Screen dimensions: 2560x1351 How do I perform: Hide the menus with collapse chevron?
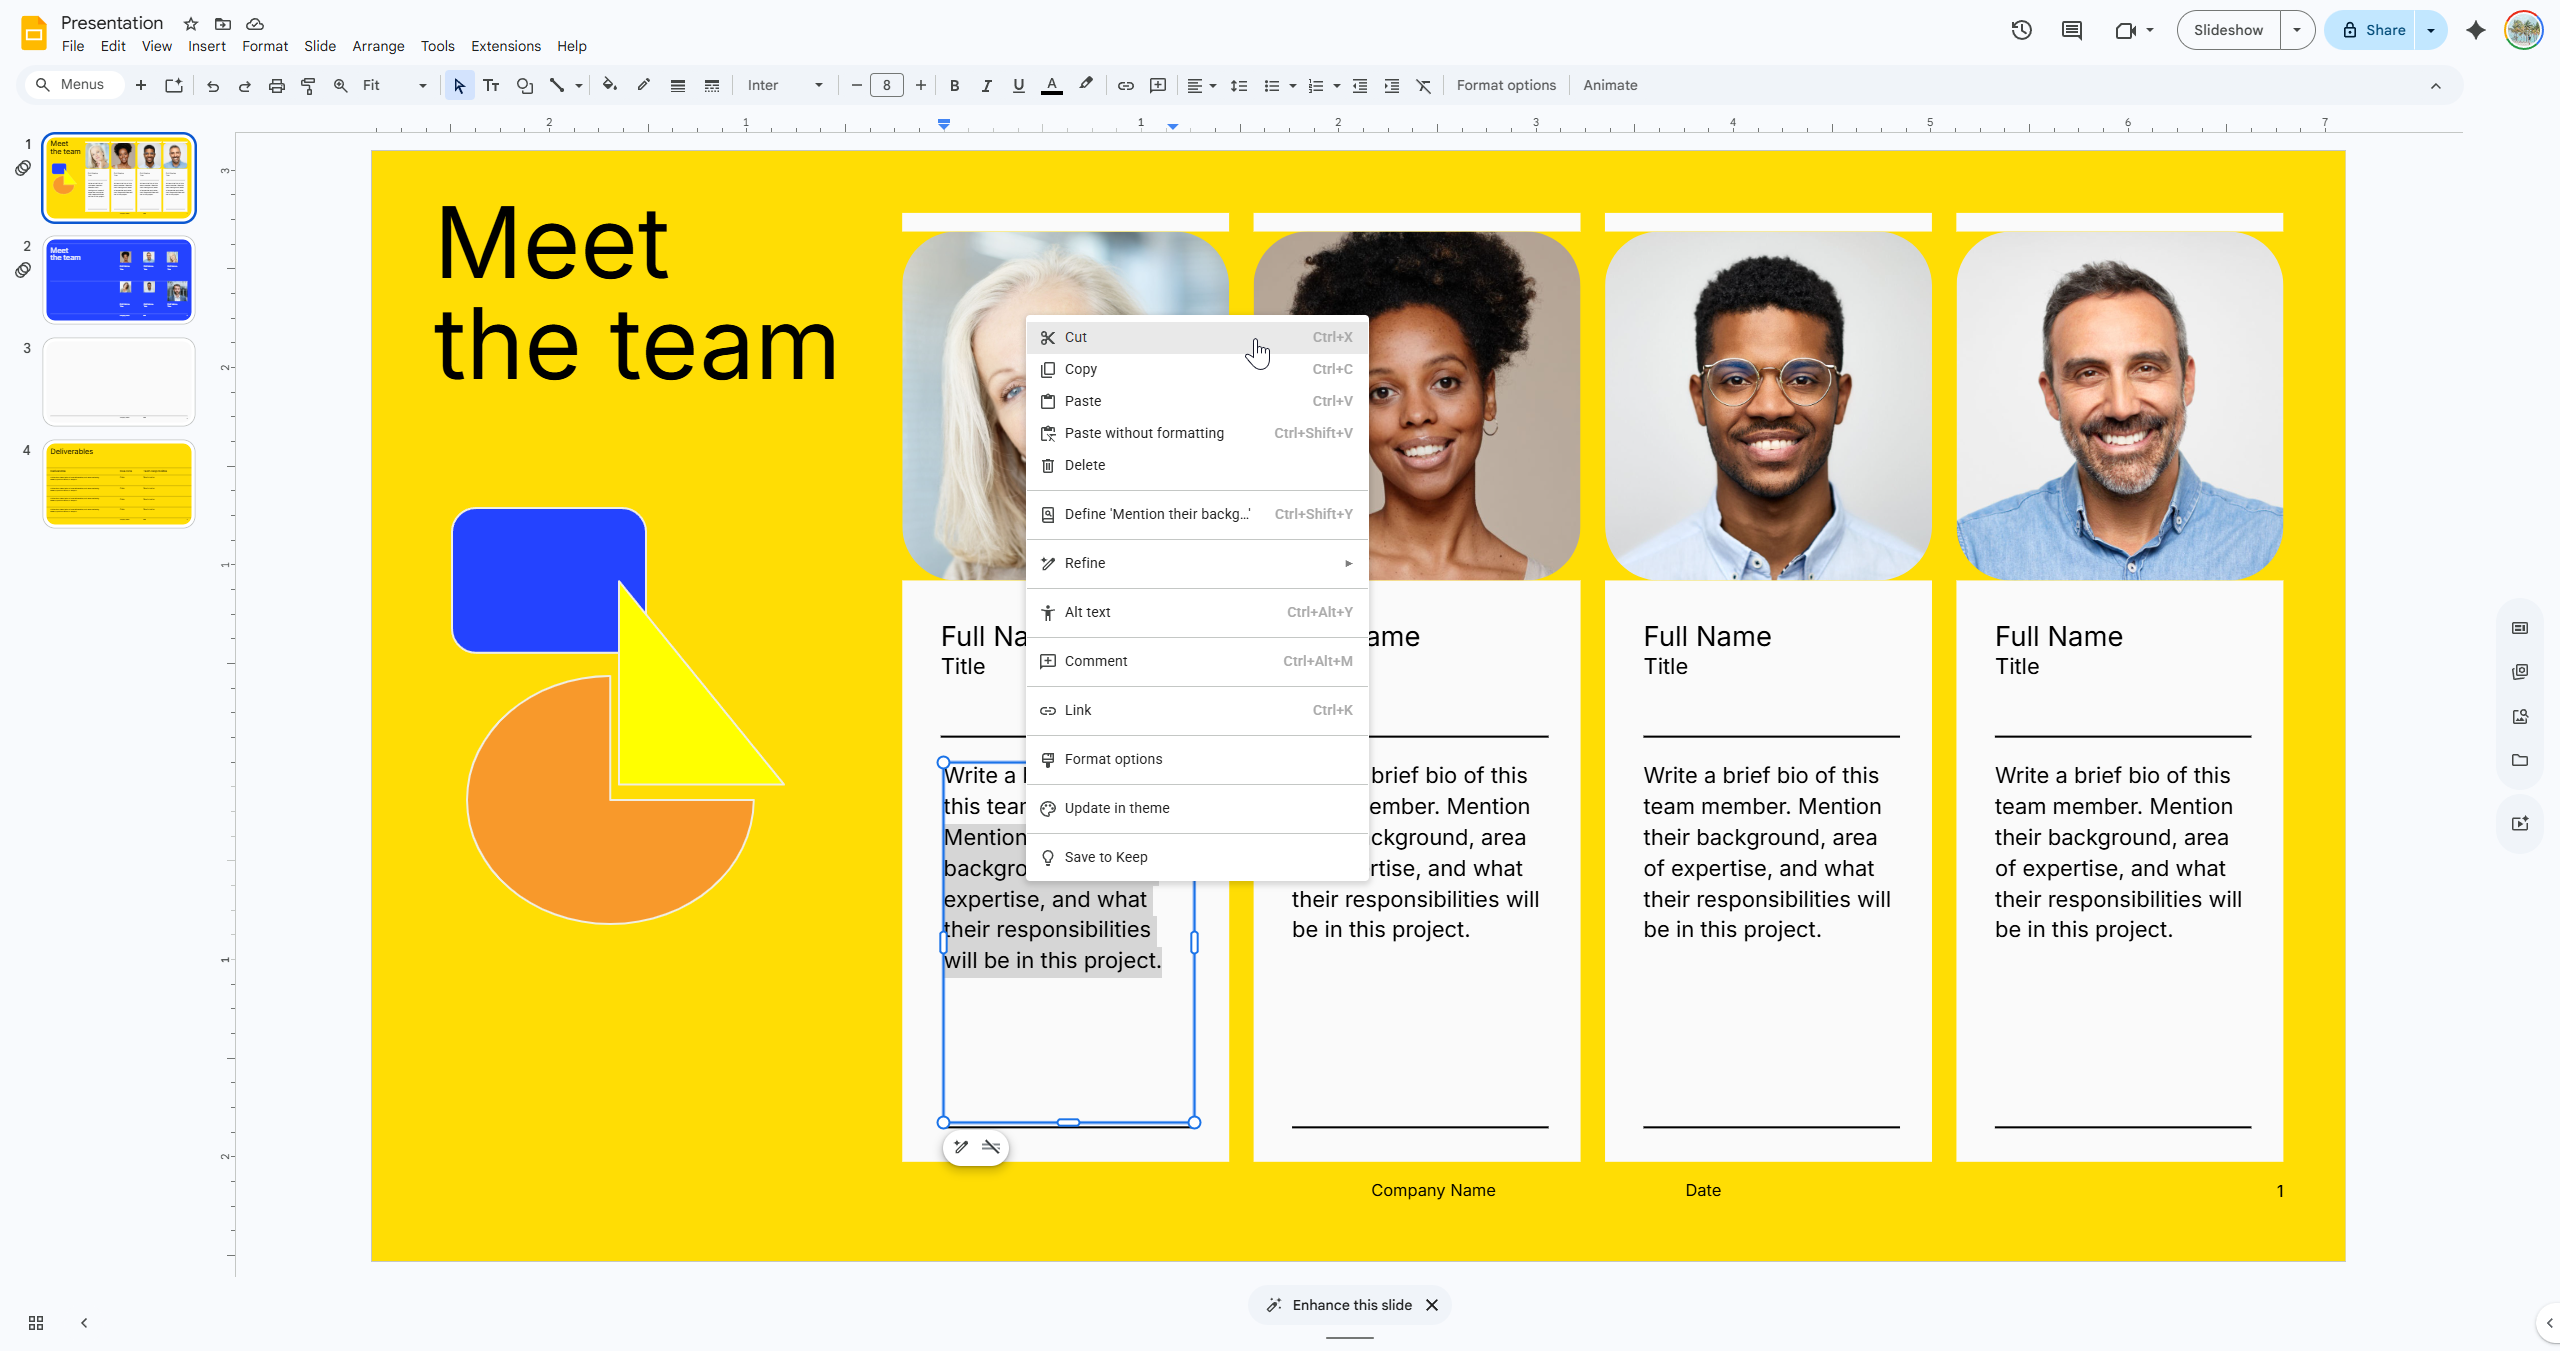pyautogui.click(x=2436, y=86)
